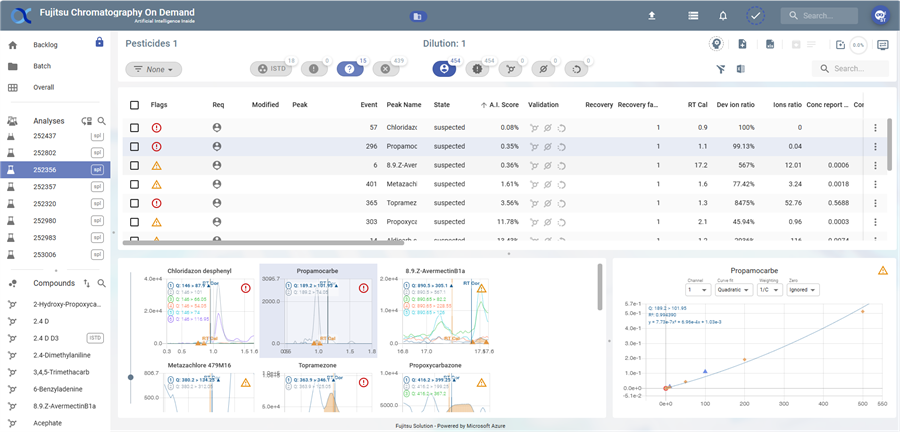Open the notifications bell
This screenshot has width=900, height=432.
723,16
